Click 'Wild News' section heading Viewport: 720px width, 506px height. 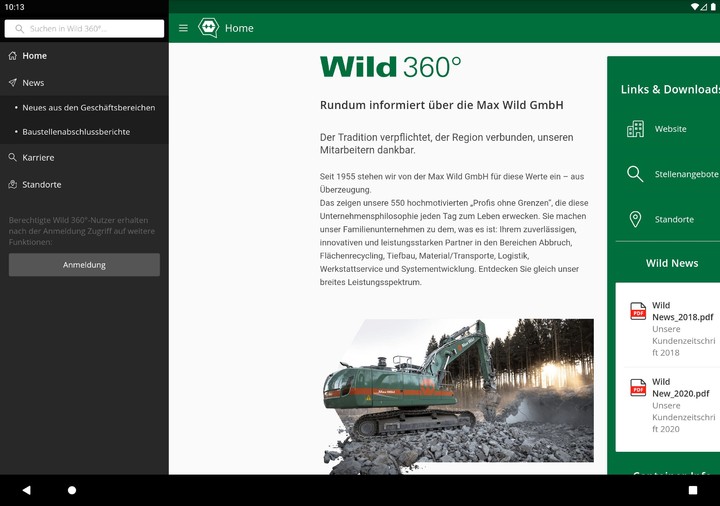pos(672,263)
